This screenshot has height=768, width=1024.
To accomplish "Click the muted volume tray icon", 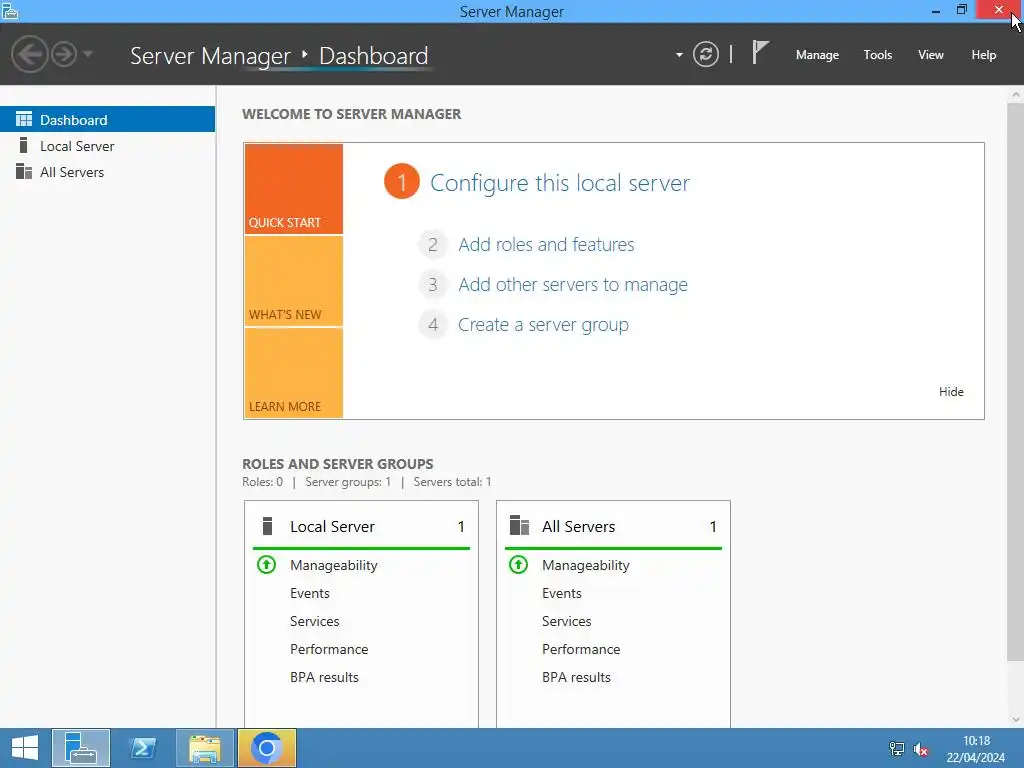I will pyautogui.click(x=921, y=749).
